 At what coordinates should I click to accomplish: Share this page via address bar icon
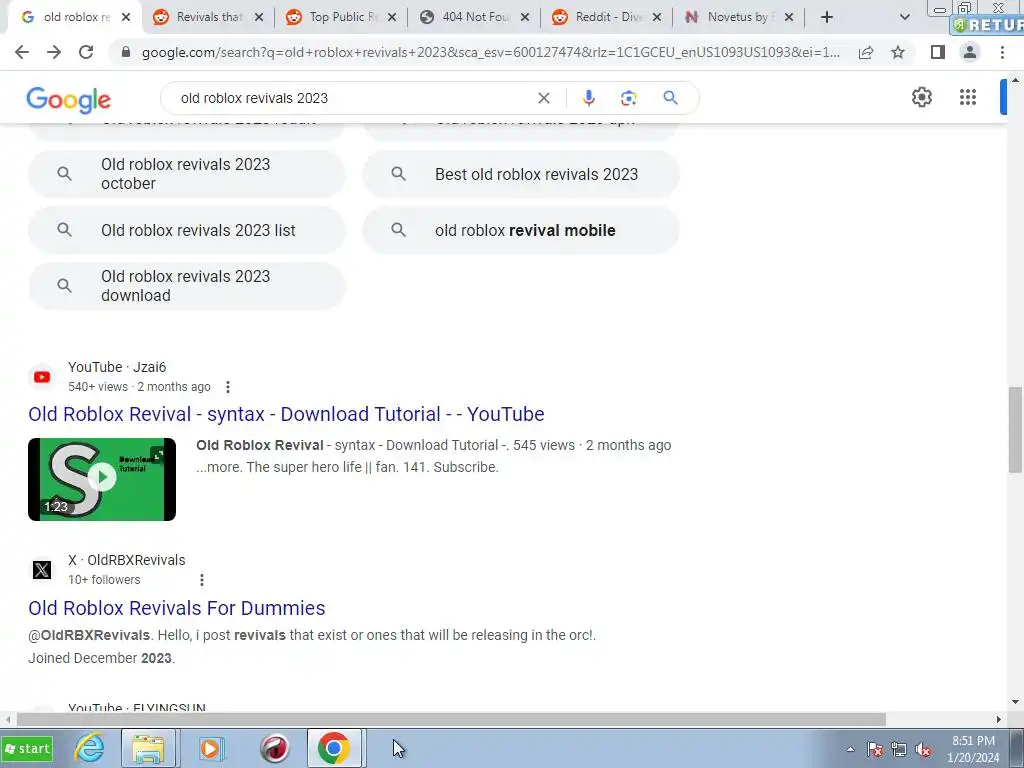pyautogui.click(x=866, y=52)
